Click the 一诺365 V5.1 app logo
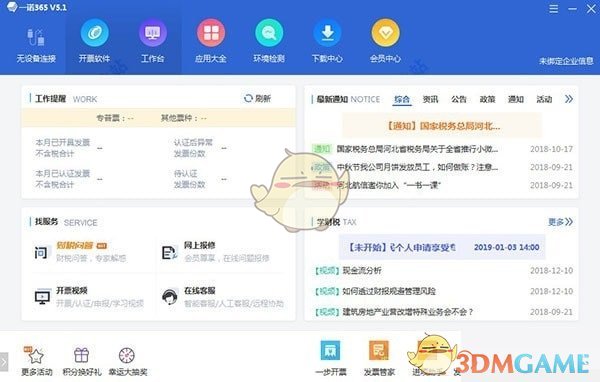 point(12,7)
